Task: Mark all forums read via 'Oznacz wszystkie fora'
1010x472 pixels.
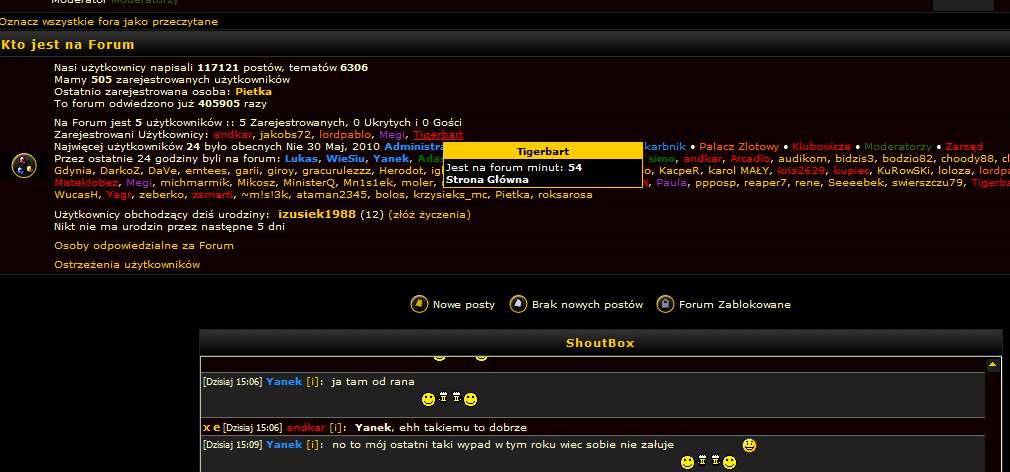Action: (x=108, y=22)
